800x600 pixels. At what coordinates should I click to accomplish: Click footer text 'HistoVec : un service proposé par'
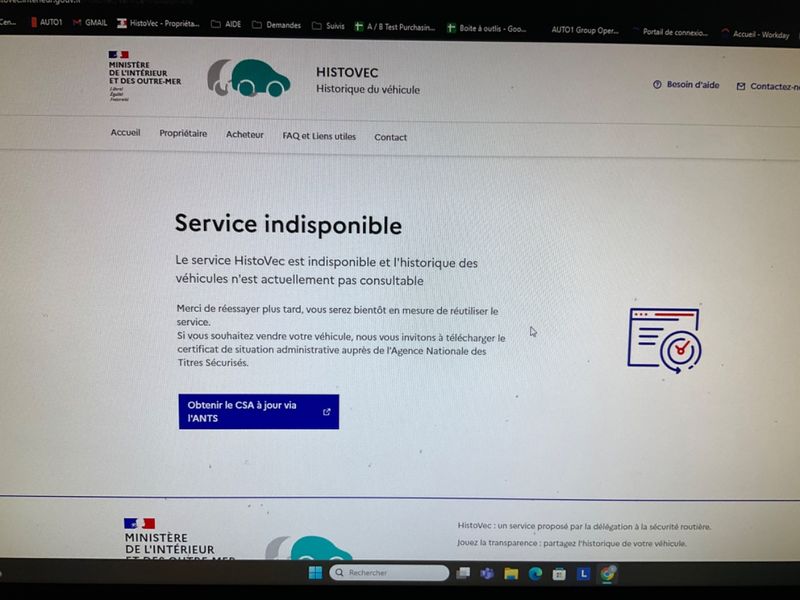click(x=584, y=526)
